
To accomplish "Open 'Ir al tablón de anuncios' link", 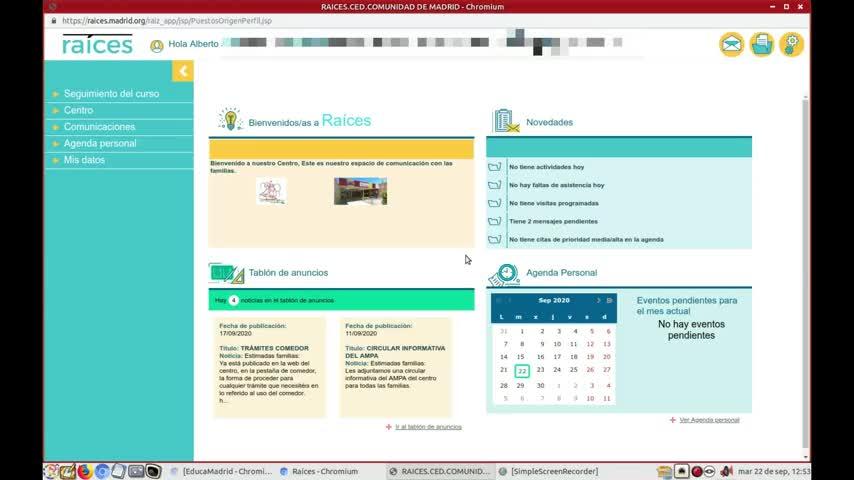I will (x=428, y=427).
